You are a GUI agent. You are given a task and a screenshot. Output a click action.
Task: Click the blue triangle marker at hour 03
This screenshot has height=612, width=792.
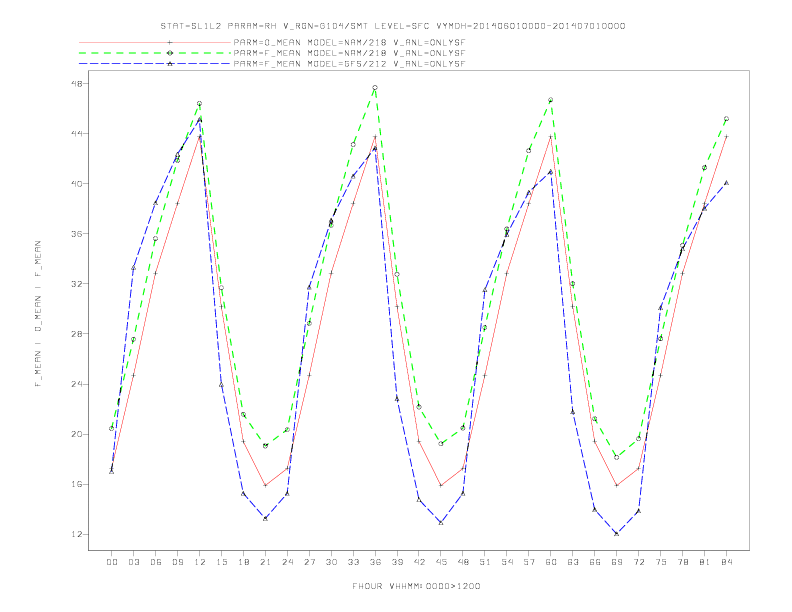tap(133, 268)
